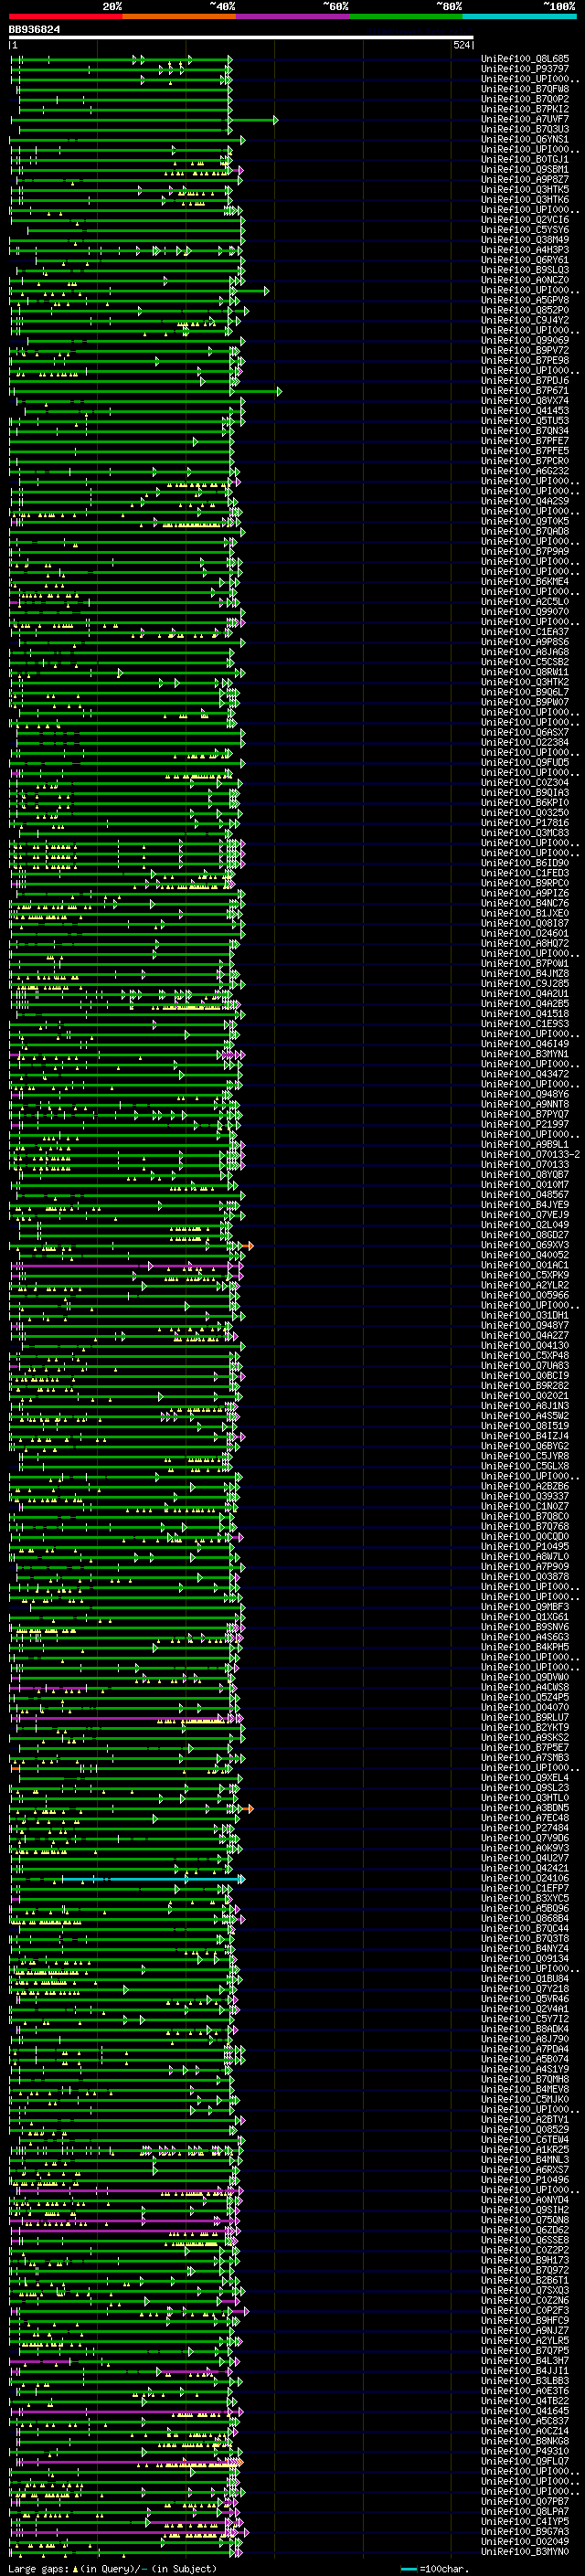The height and width of the screenshot is (2576, 585).
Task: Select the UniRef100_Q8VX74 label
Action: click(x=525, y=401)
